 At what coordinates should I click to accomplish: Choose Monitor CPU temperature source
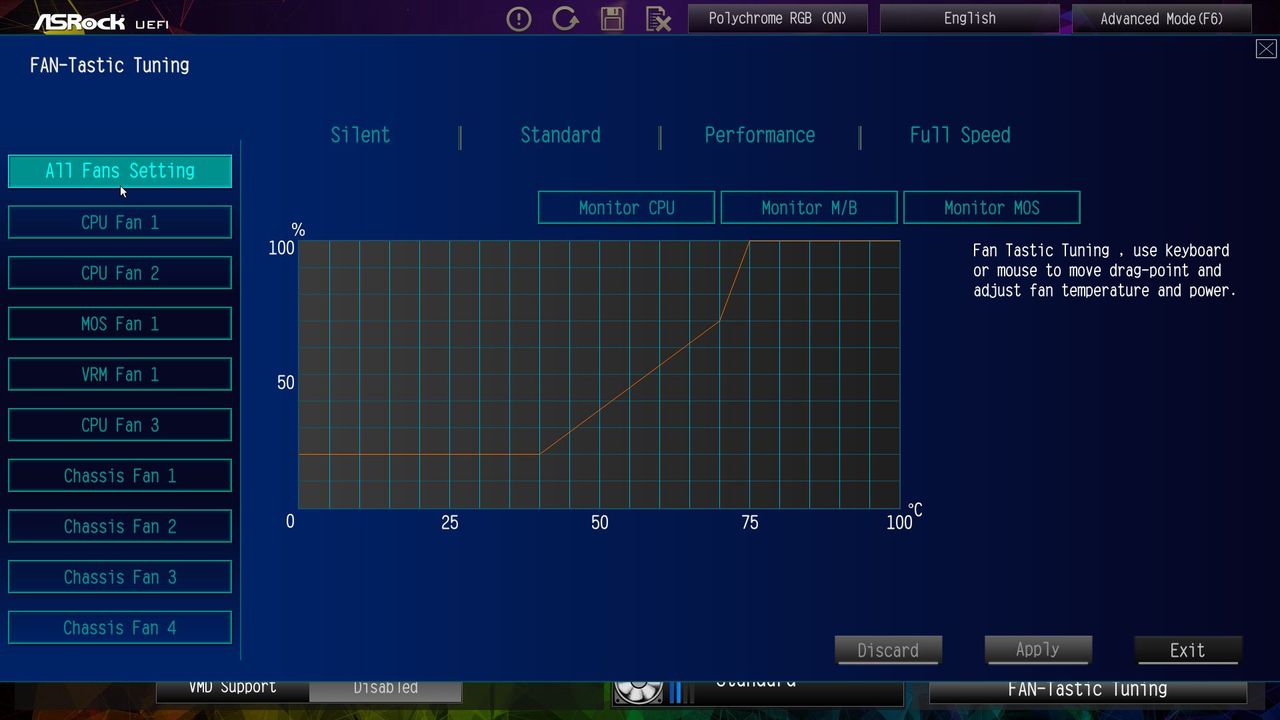(x=626, y=208)
